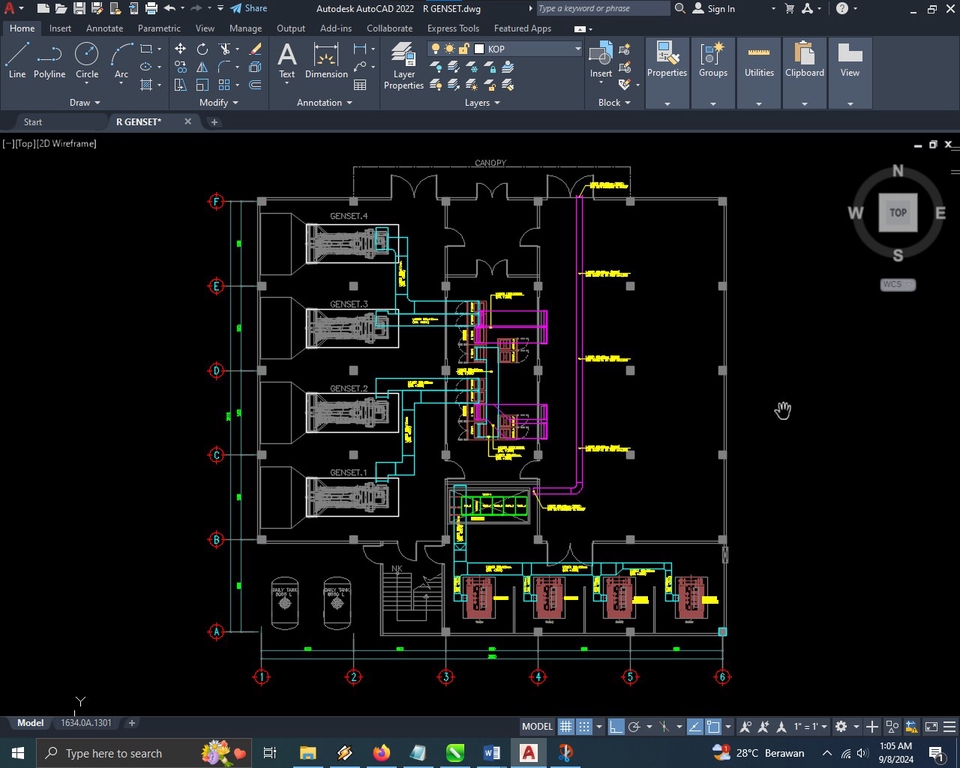Image resolution: width=960 pixels, height=768 pixels.
Task: Click the Table tool icon
Action: pos(360,85)
